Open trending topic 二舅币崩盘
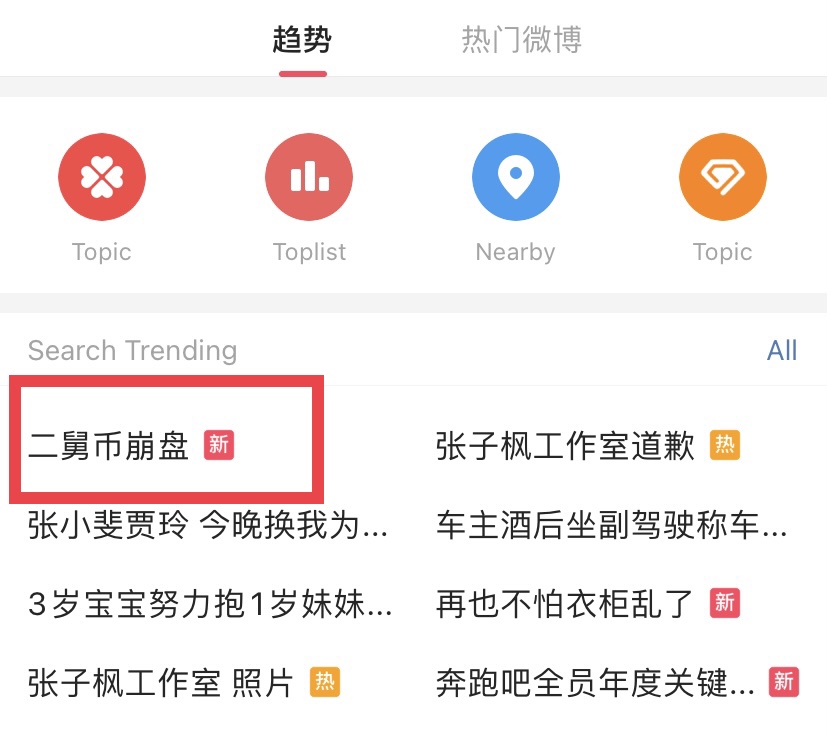 [x=108, y=446]
